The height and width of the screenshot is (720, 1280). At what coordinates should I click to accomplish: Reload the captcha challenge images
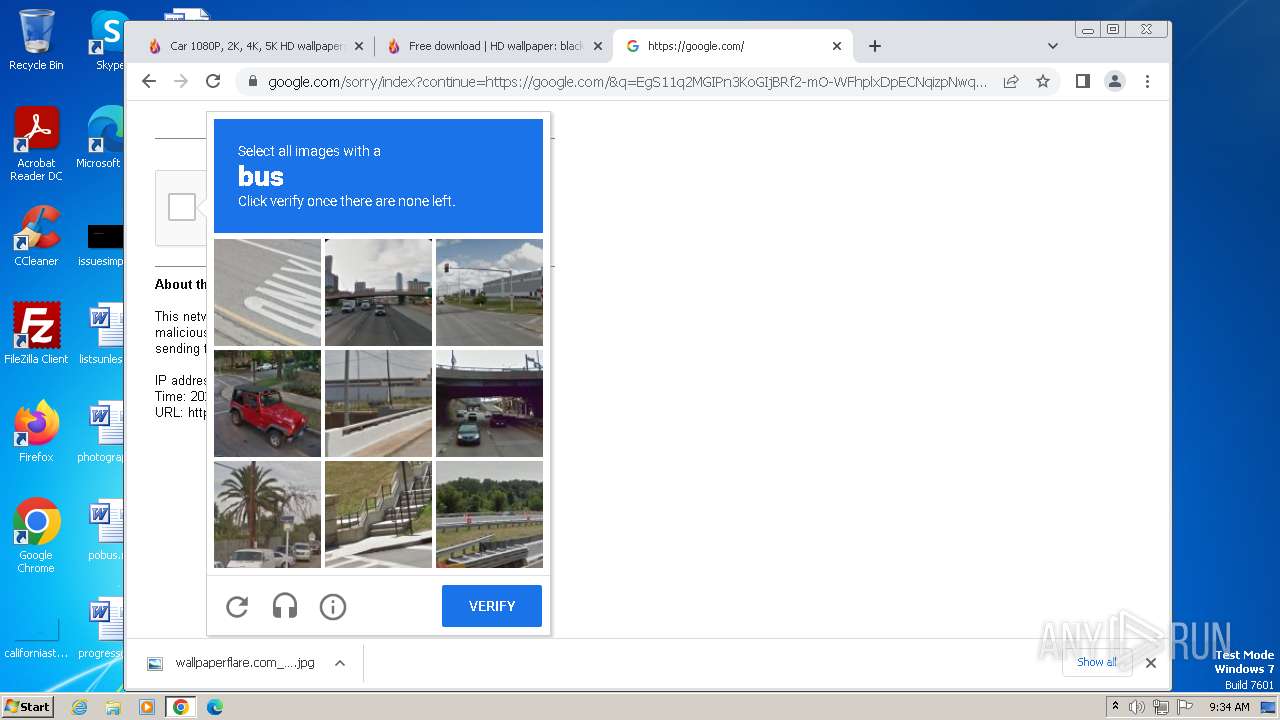click(x=237, y=606)
